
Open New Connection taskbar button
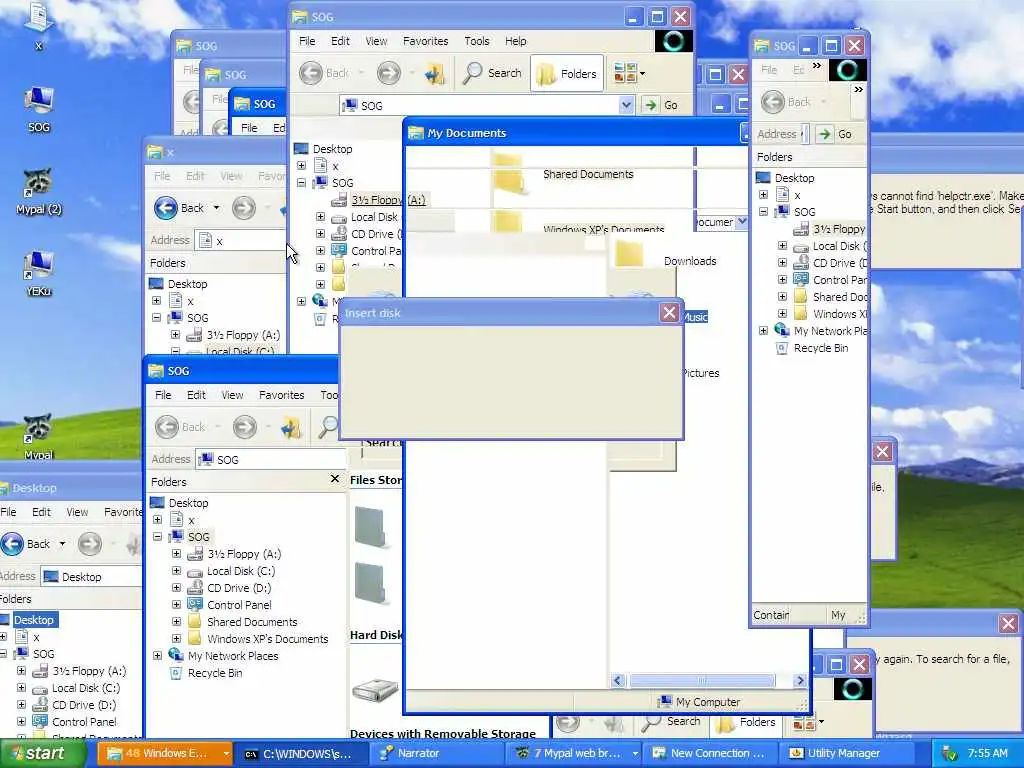pyautogui.click(x=709, y=753)
